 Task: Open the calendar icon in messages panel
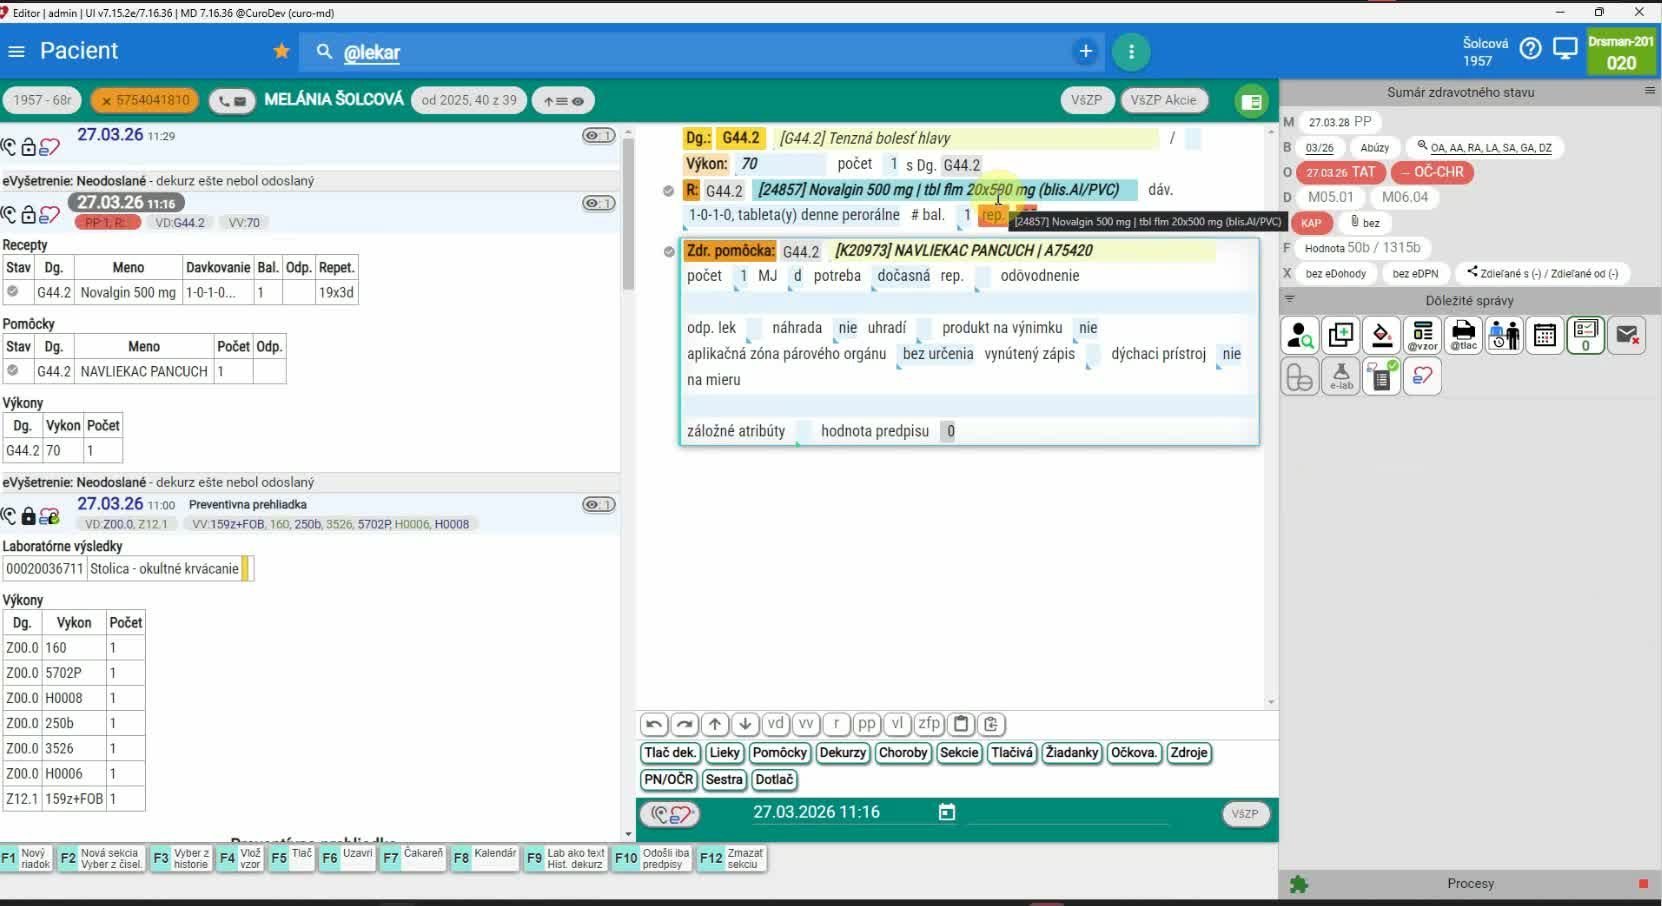pyautogui.click(x=1545, y=336)
